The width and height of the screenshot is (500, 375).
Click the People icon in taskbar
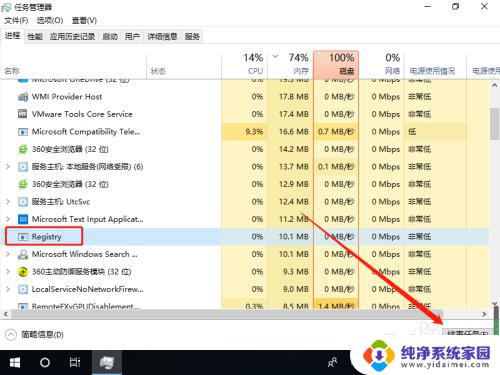coord(332,362)
